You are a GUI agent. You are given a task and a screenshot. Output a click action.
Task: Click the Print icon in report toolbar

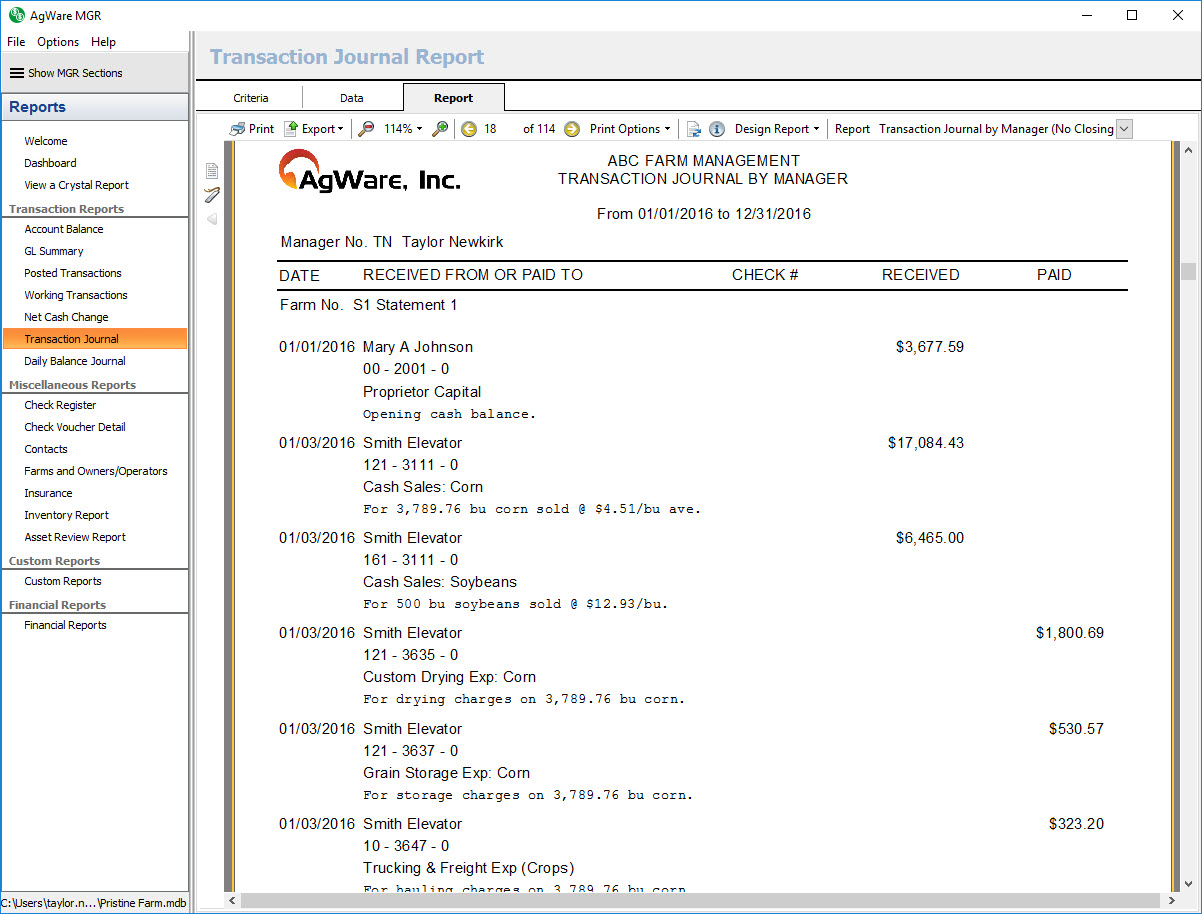(238, 129)
